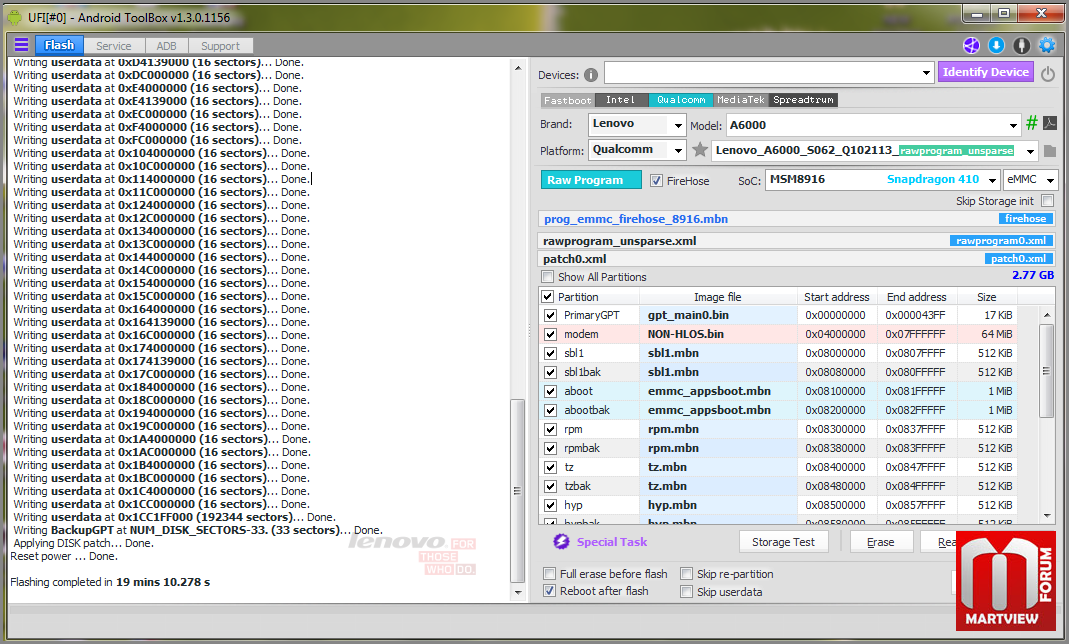1069x644 pixels.
Task: Click the Raw Program button
Action: pyautogui.click(x=591, y=180)
